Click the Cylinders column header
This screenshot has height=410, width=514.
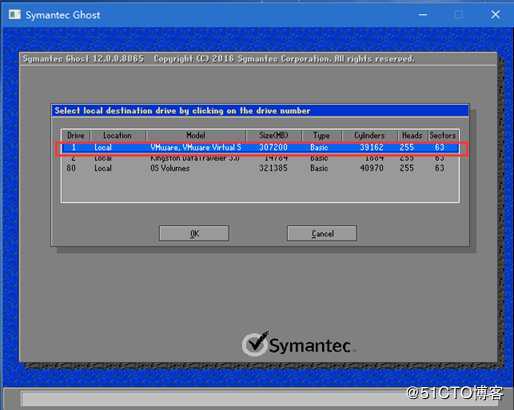369,135
